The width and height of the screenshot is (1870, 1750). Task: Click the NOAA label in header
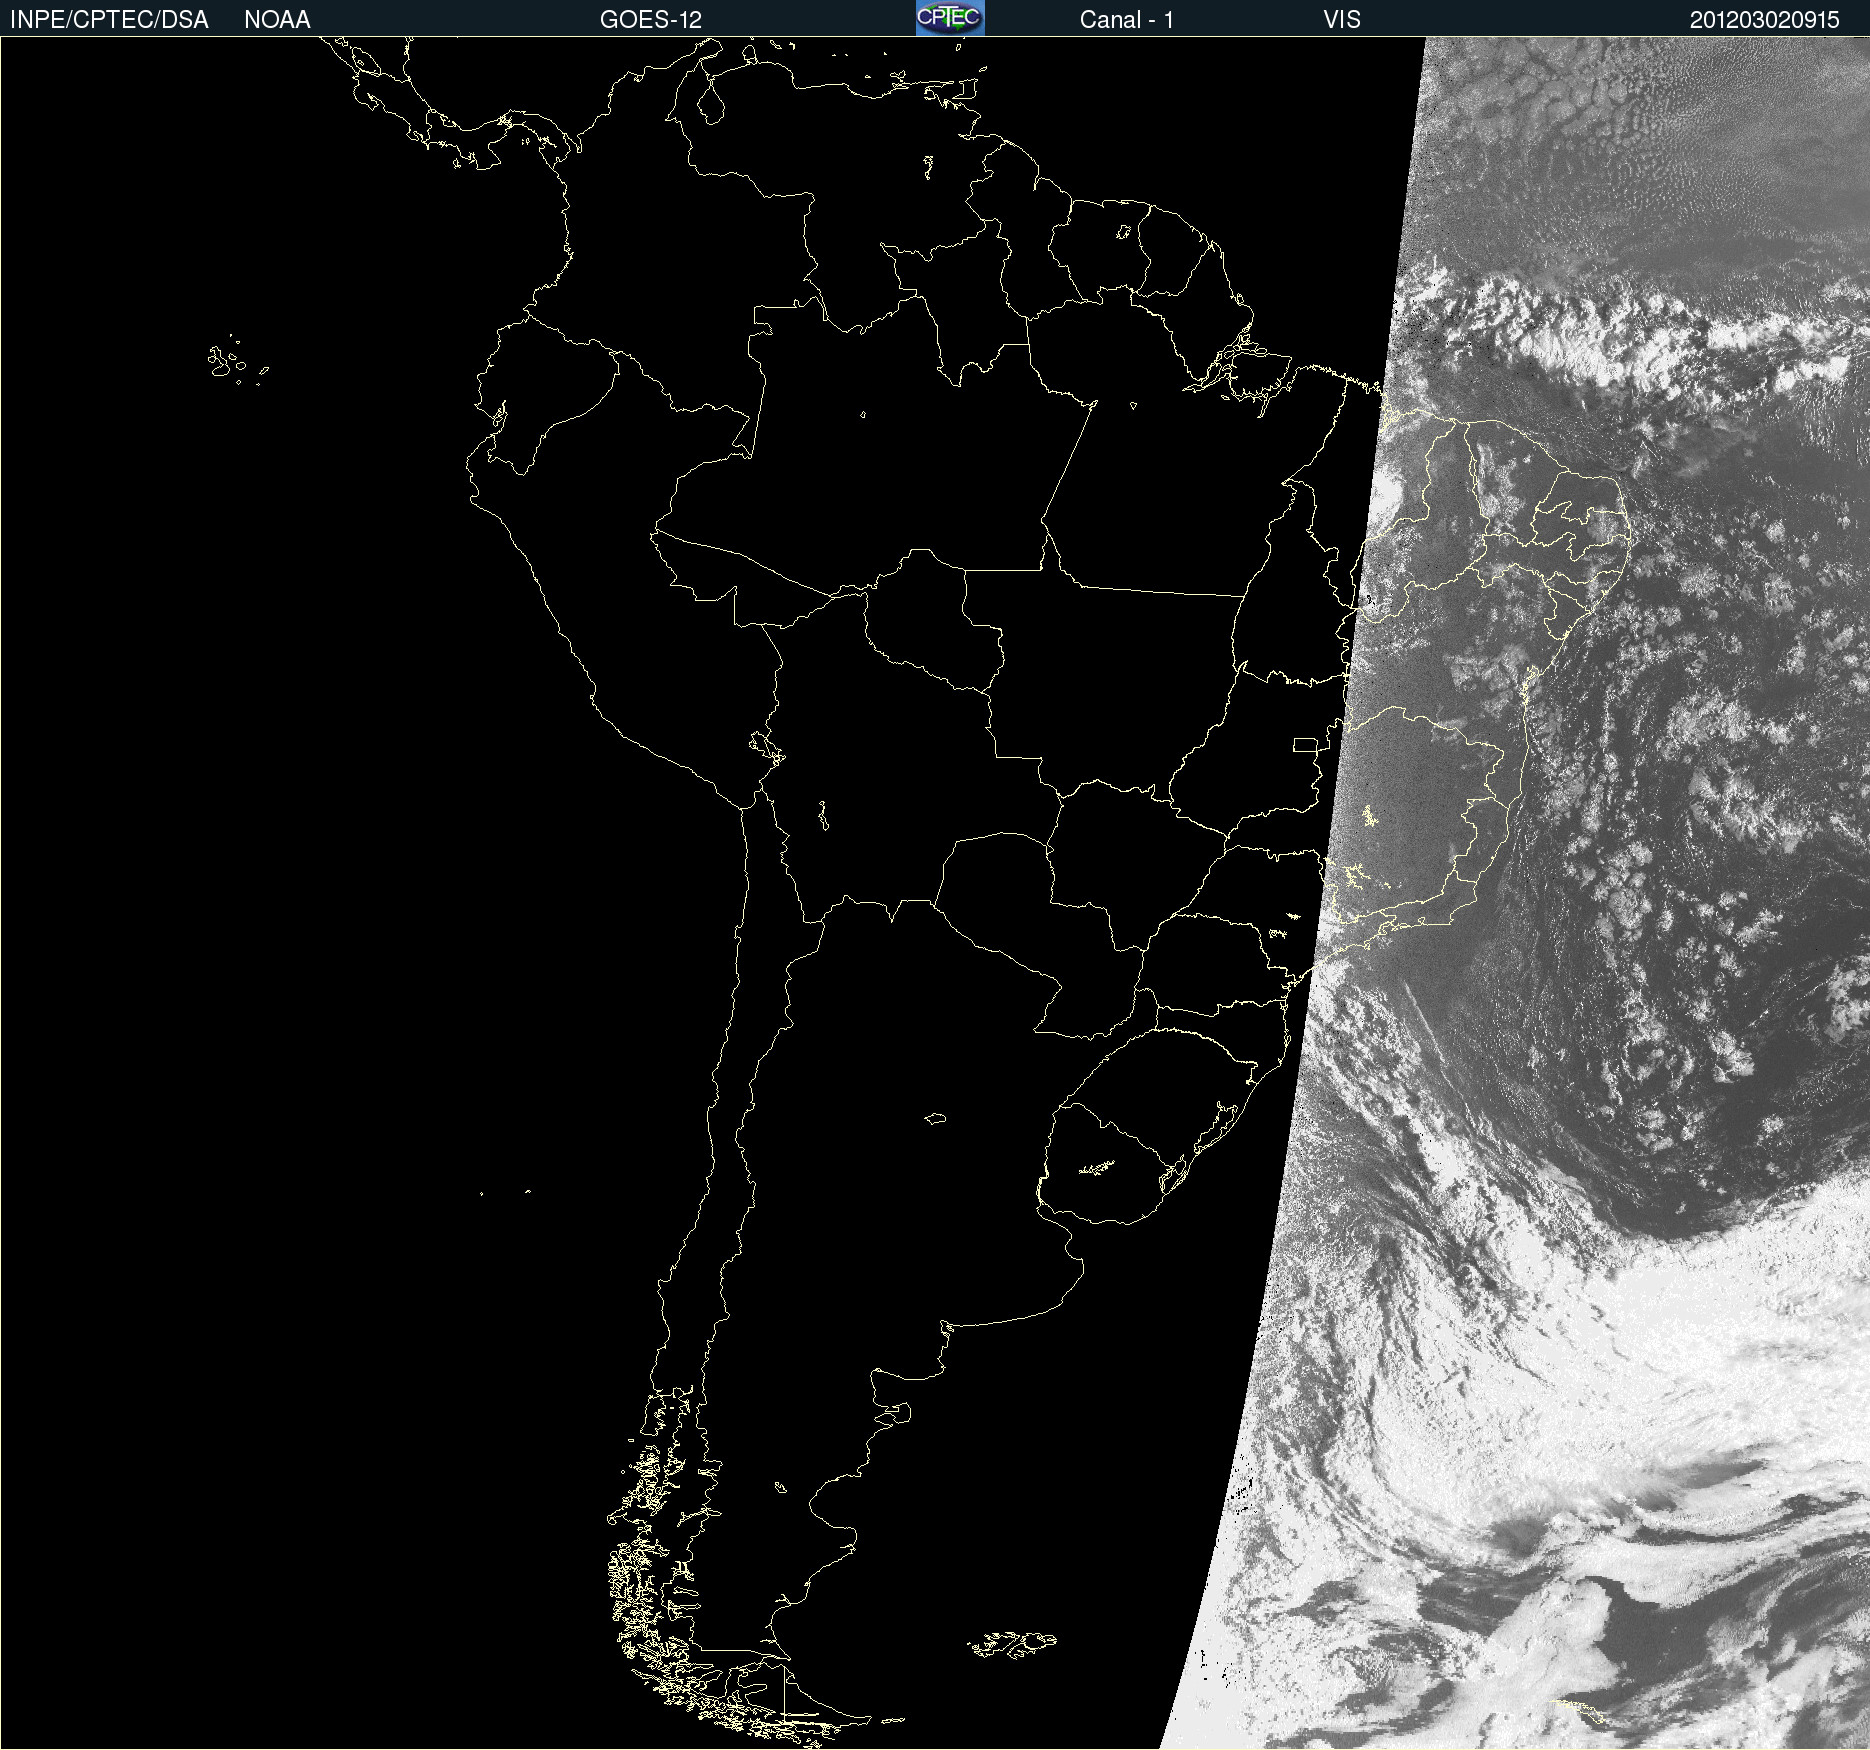[x=277, y=20]
